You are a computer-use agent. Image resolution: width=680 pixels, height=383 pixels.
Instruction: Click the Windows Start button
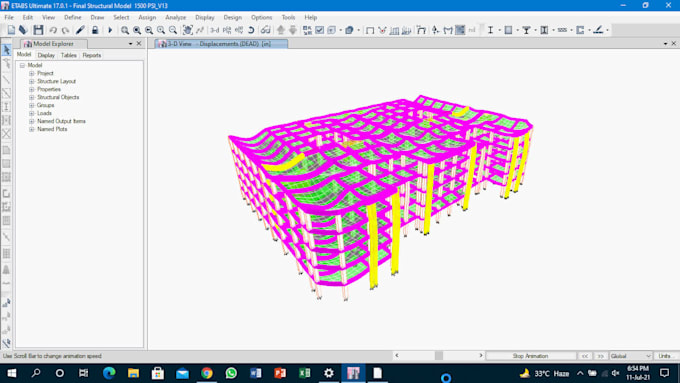pos(12,373)
